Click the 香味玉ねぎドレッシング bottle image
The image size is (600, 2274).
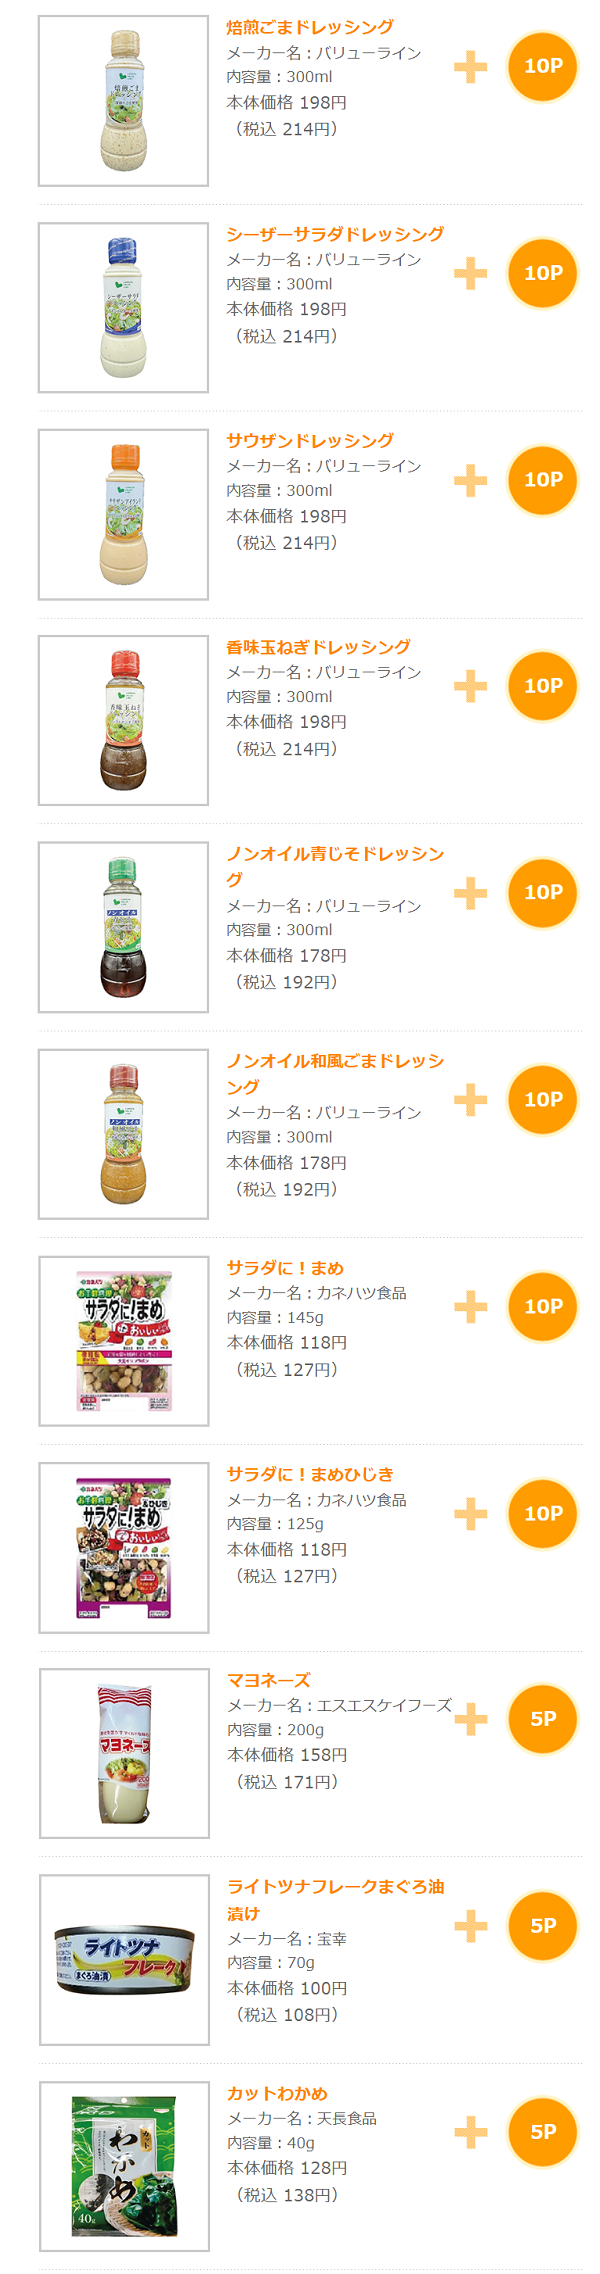tap(124, 721)
